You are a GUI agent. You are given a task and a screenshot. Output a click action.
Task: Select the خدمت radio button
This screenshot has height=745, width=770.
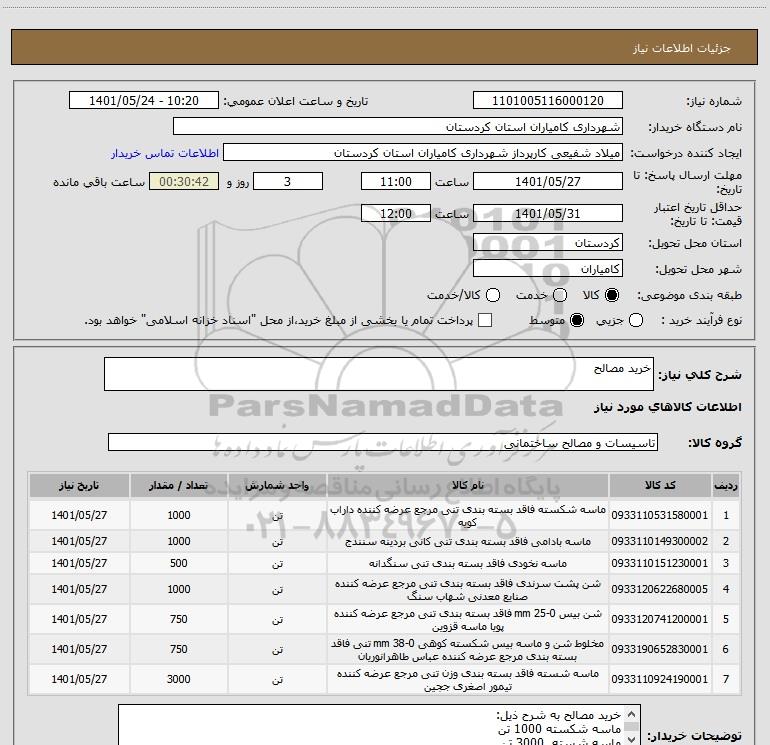(560, 295)
